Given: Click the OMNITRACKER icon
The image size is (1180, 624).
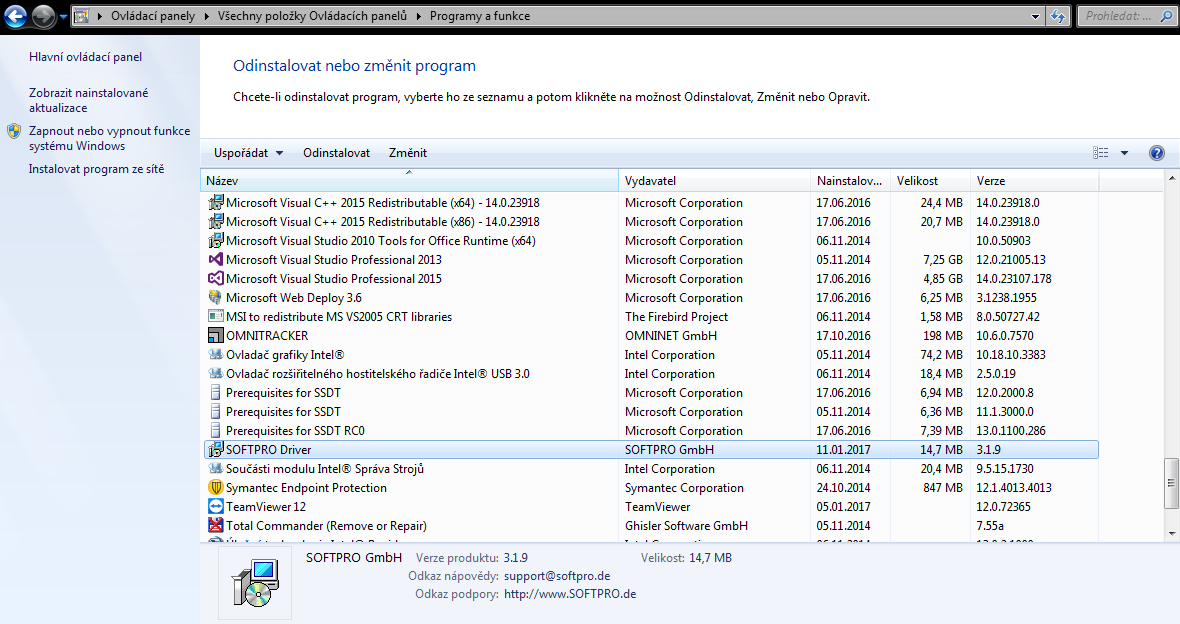Looking at the screenshot, I should coord(215,336).
